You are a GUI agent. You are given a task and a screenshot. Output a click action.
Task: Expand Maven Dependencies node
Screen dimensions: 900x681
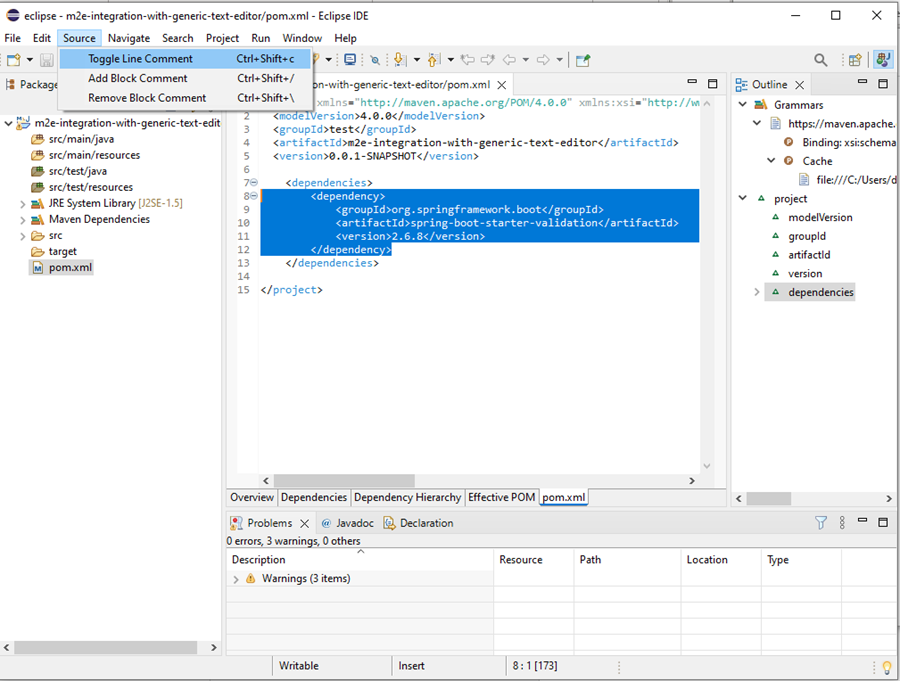pos(22,220)
